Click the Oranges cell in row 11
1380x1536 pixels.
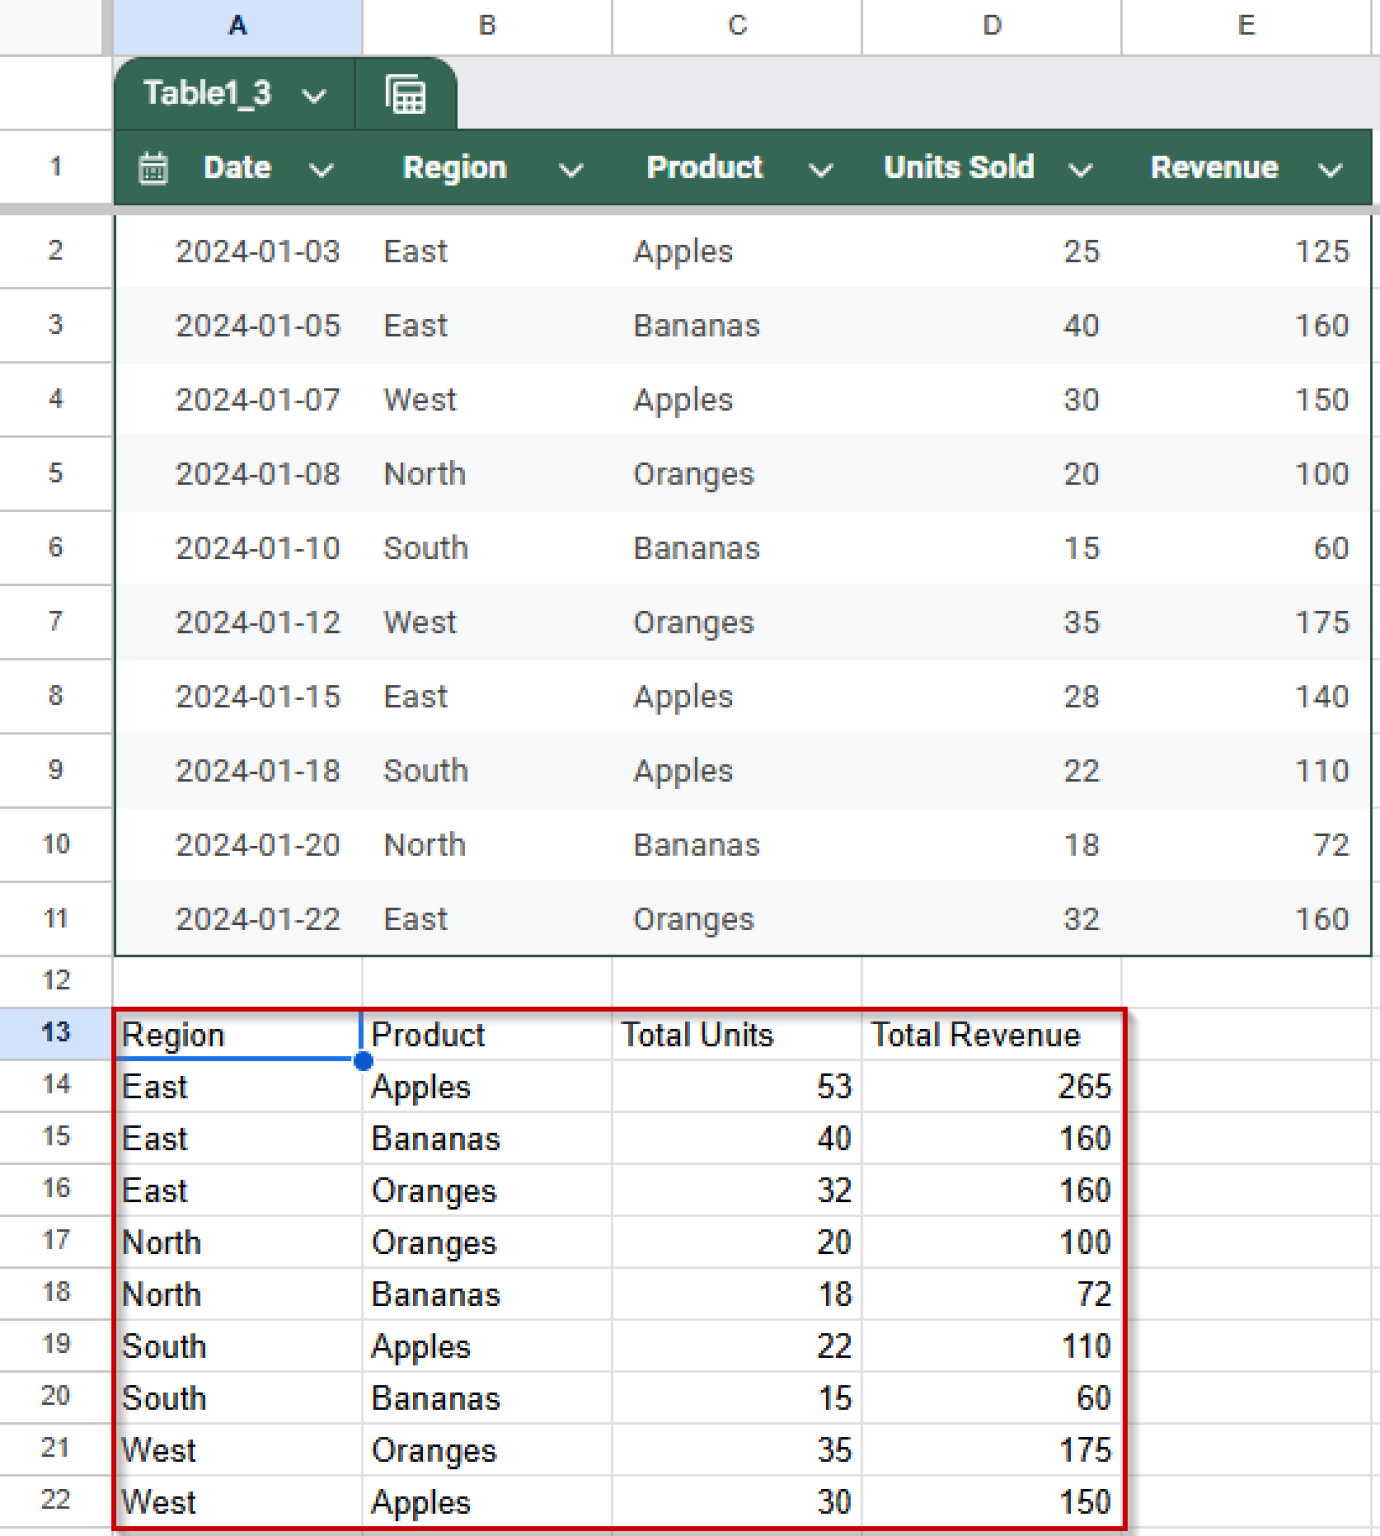tap(693, 918)
